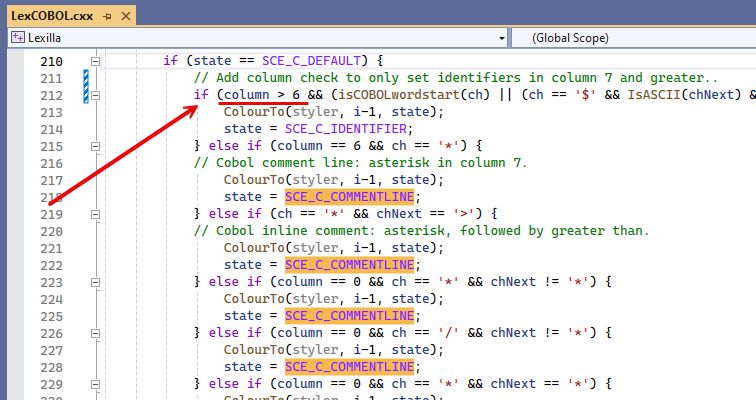Click the comment on line 216
The image size is (756, 400).
360,162
